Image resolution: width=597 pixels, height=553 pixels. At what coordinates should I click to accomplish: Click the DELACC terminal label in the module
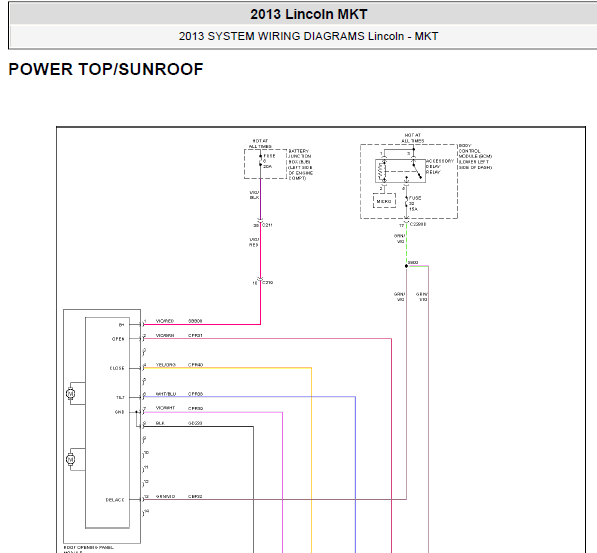[115, 500]
